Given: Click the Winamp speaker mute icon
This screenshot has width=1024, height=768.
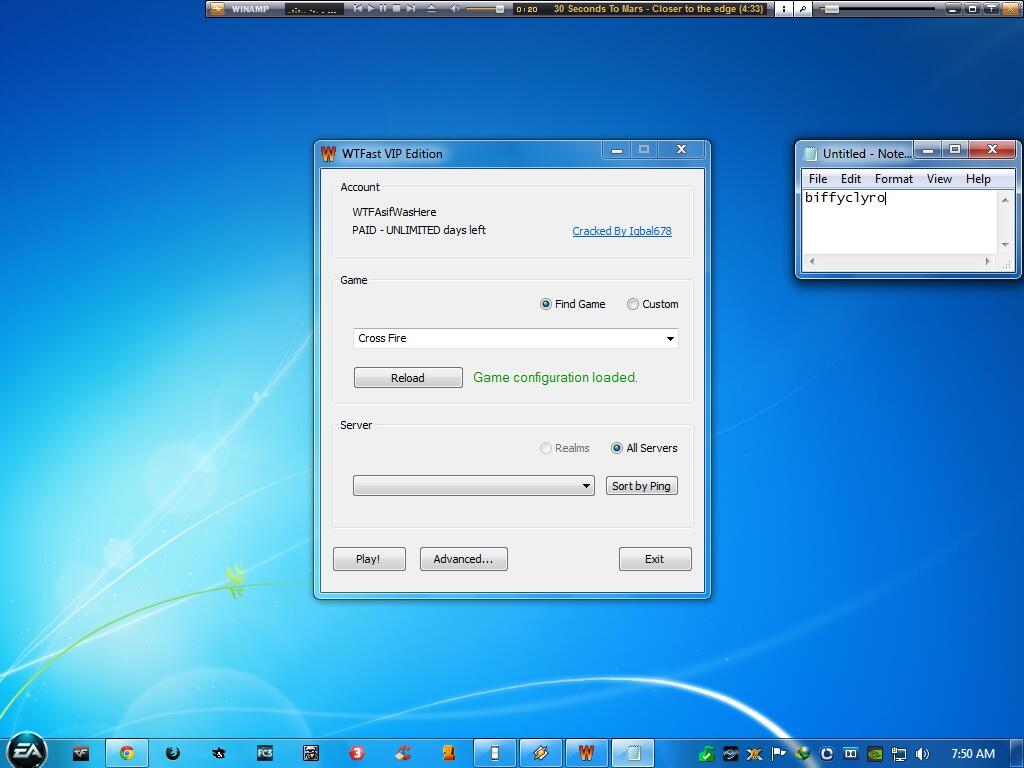Looking at the screenshot, I should 455,8.
